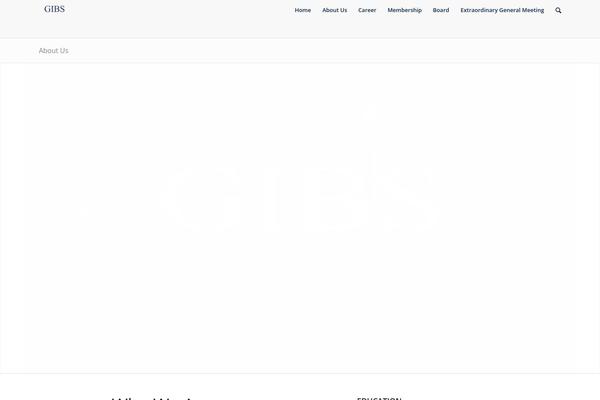Click the About Us page title
Screen dimensions: 600x400
click(x=54, y=51)
